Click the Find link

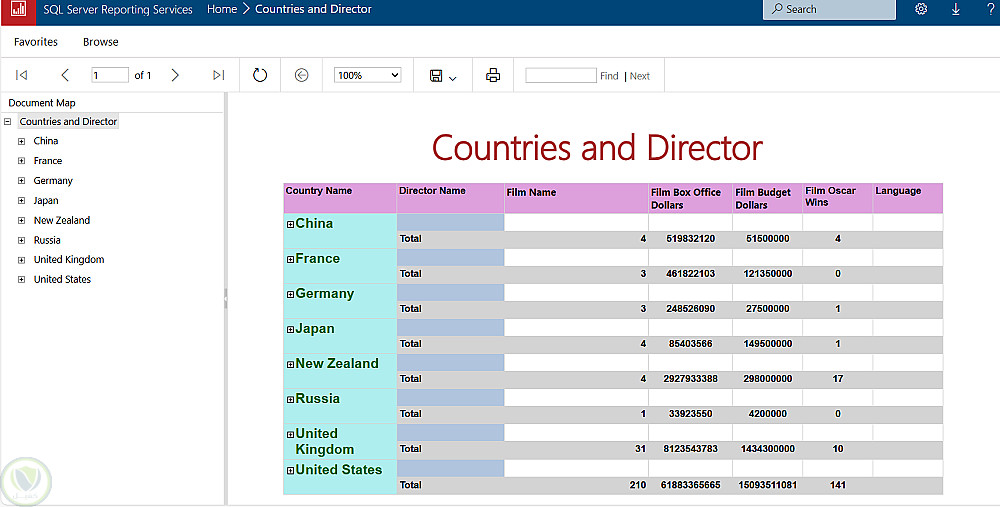pyautogui.click(x=609, y=76)
